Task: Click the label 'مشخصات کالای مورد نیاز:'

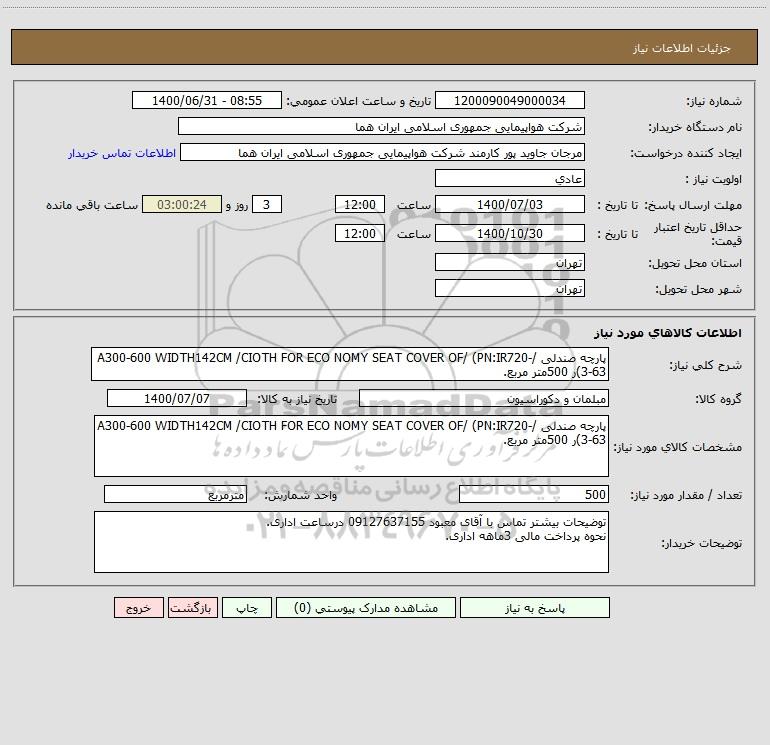Action: (678, 447)
